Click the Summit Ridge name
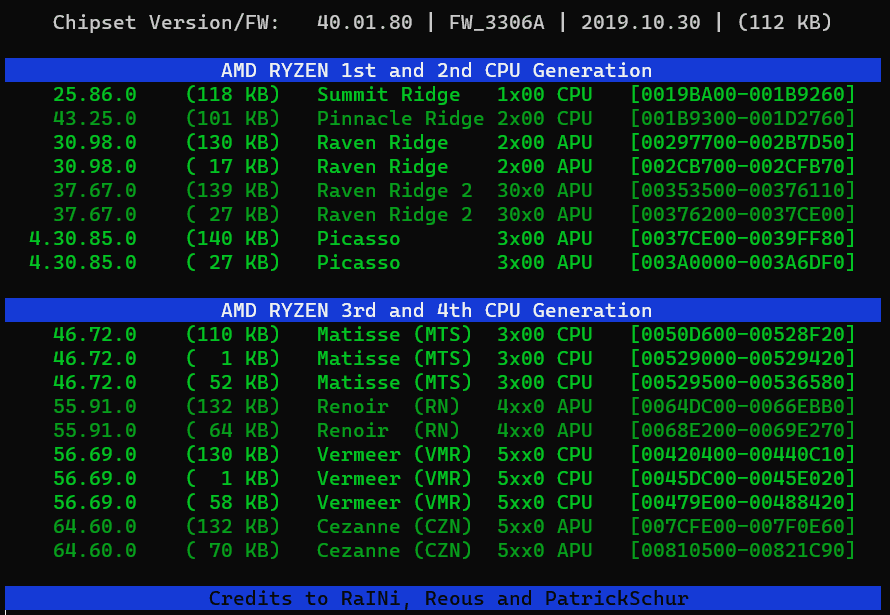 (x=389, y=94)
